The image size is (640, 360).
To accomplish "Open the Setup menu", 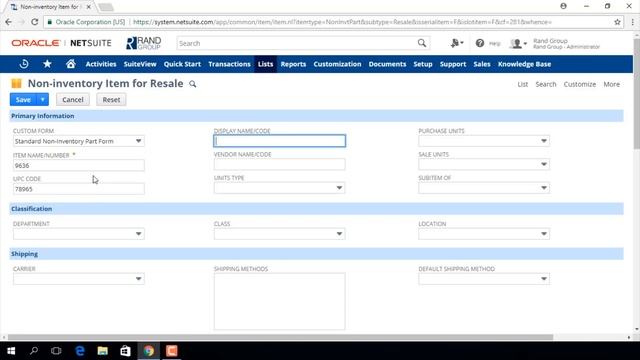I will point(423,64).
